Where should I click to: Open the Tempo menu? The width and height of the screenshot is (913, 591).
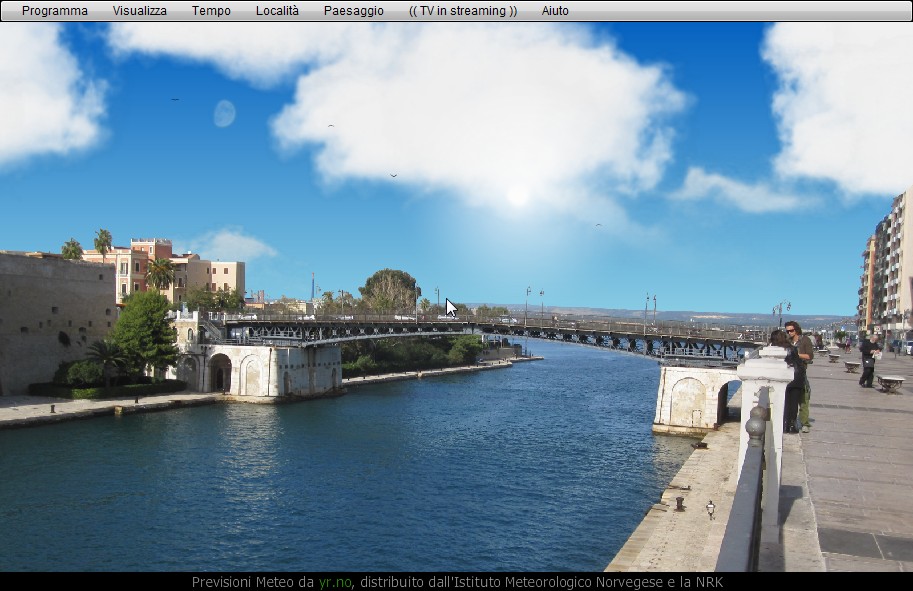[x=211, y=11]
